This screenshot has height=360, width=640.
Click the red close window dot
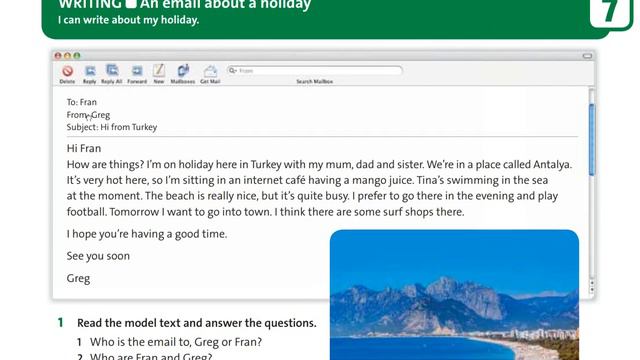click(x=58, y=56)
